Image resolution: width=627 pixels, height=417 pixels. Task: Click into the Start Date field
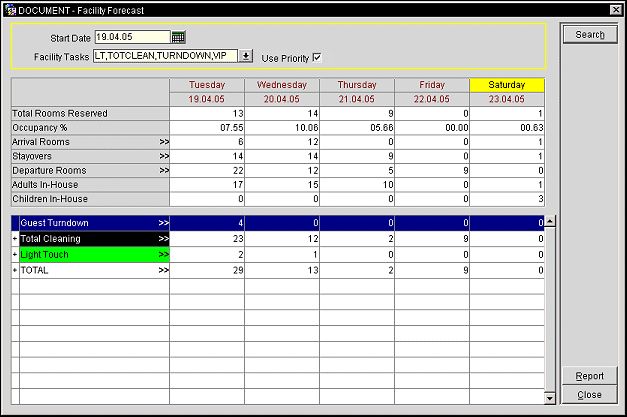coord(132,37)
